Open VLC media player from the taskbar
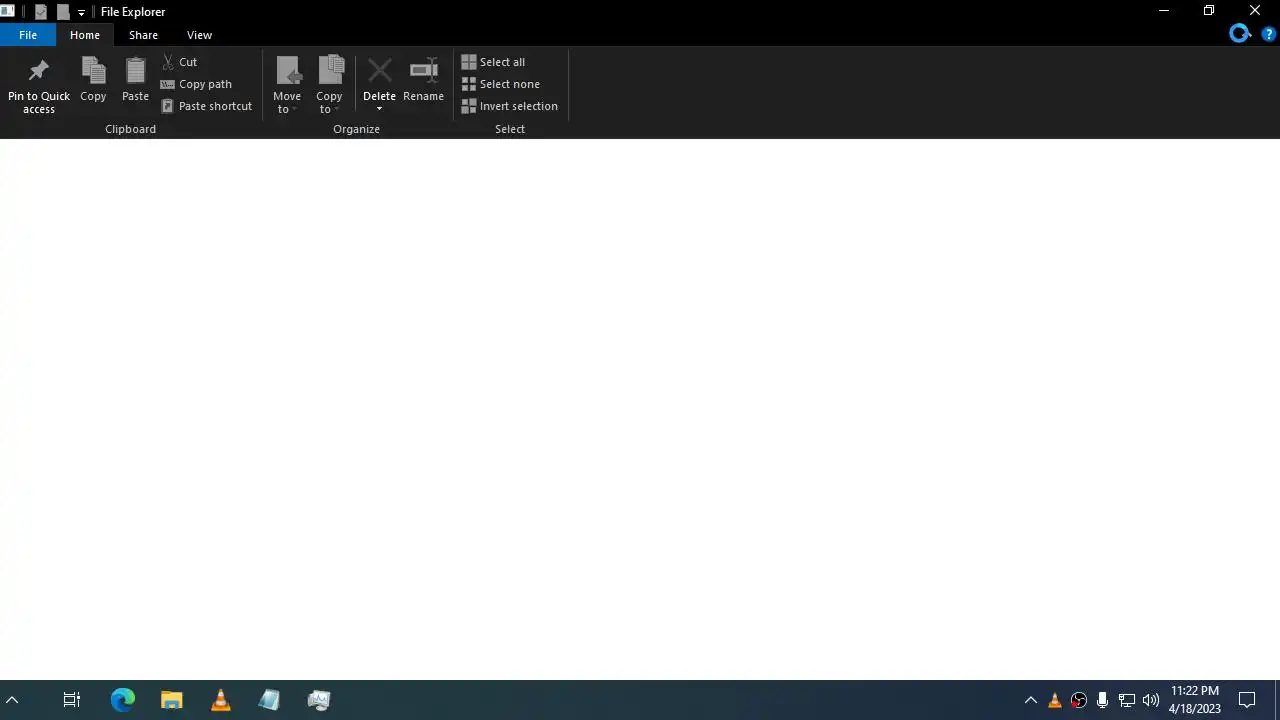This screenshot has width=1280, height=720. click(220, 700)
